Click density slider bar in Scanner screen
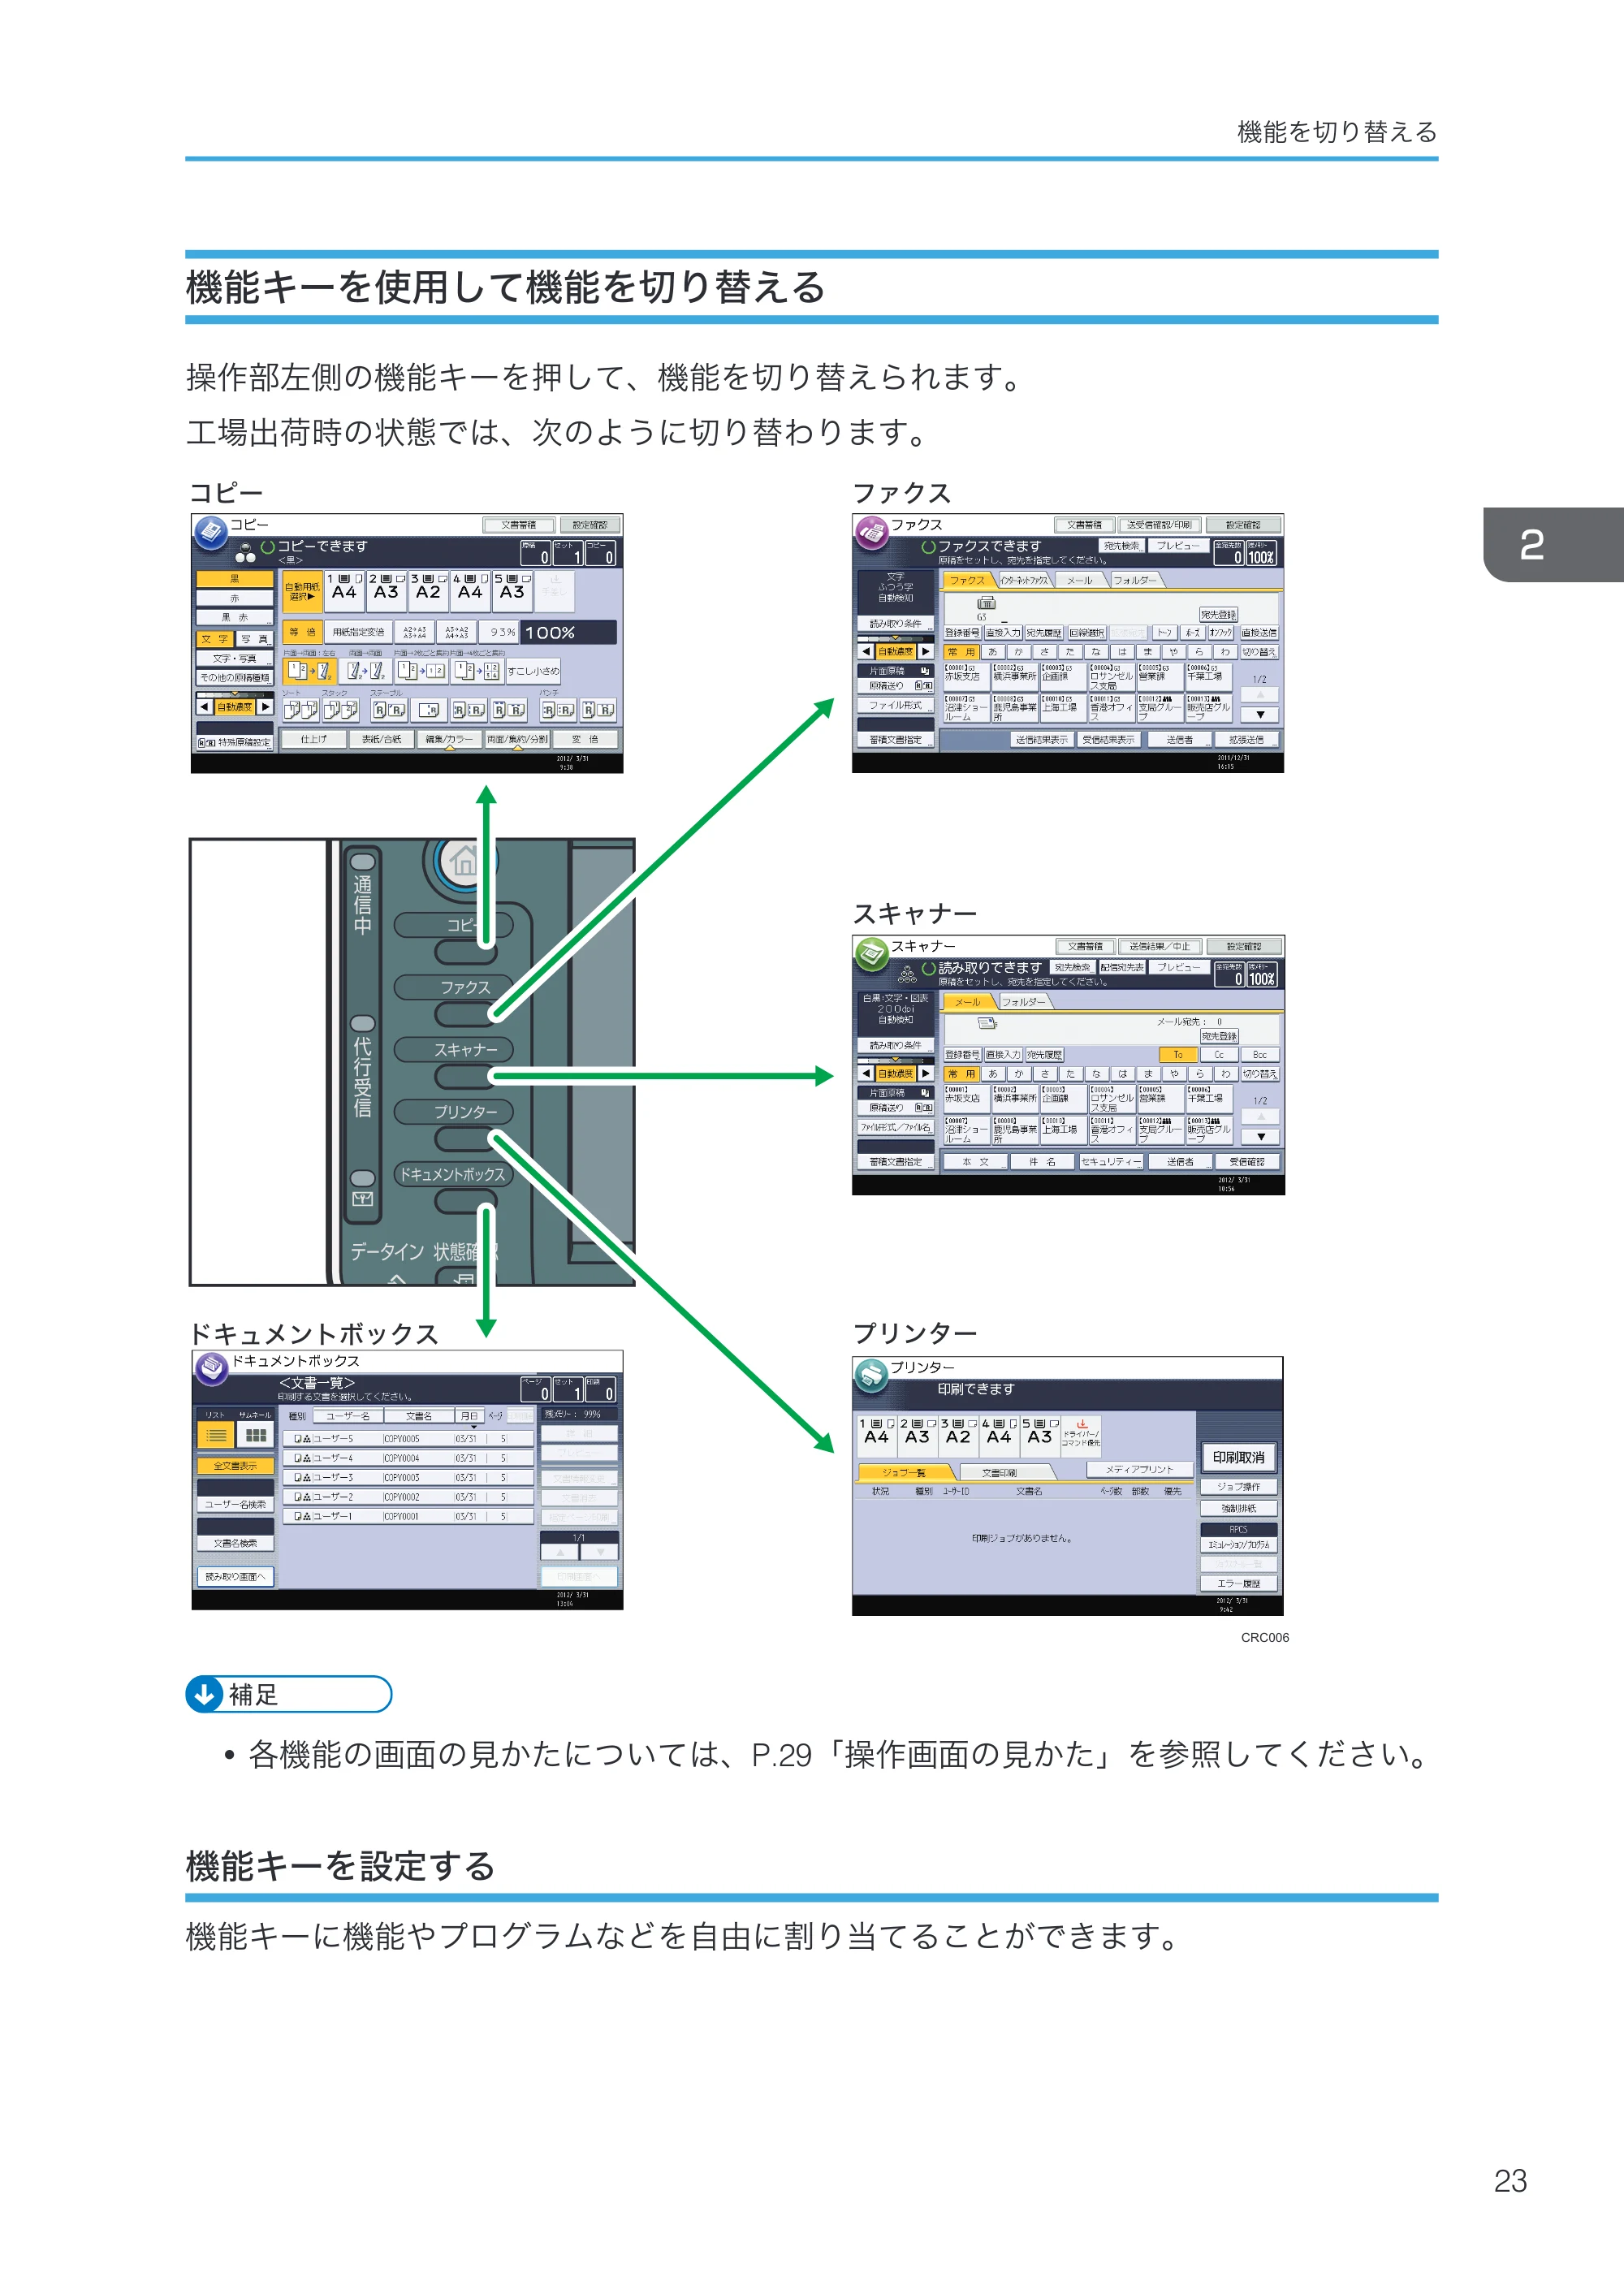Viewport: 1624px width, 2294px height. click(896, 1060)
